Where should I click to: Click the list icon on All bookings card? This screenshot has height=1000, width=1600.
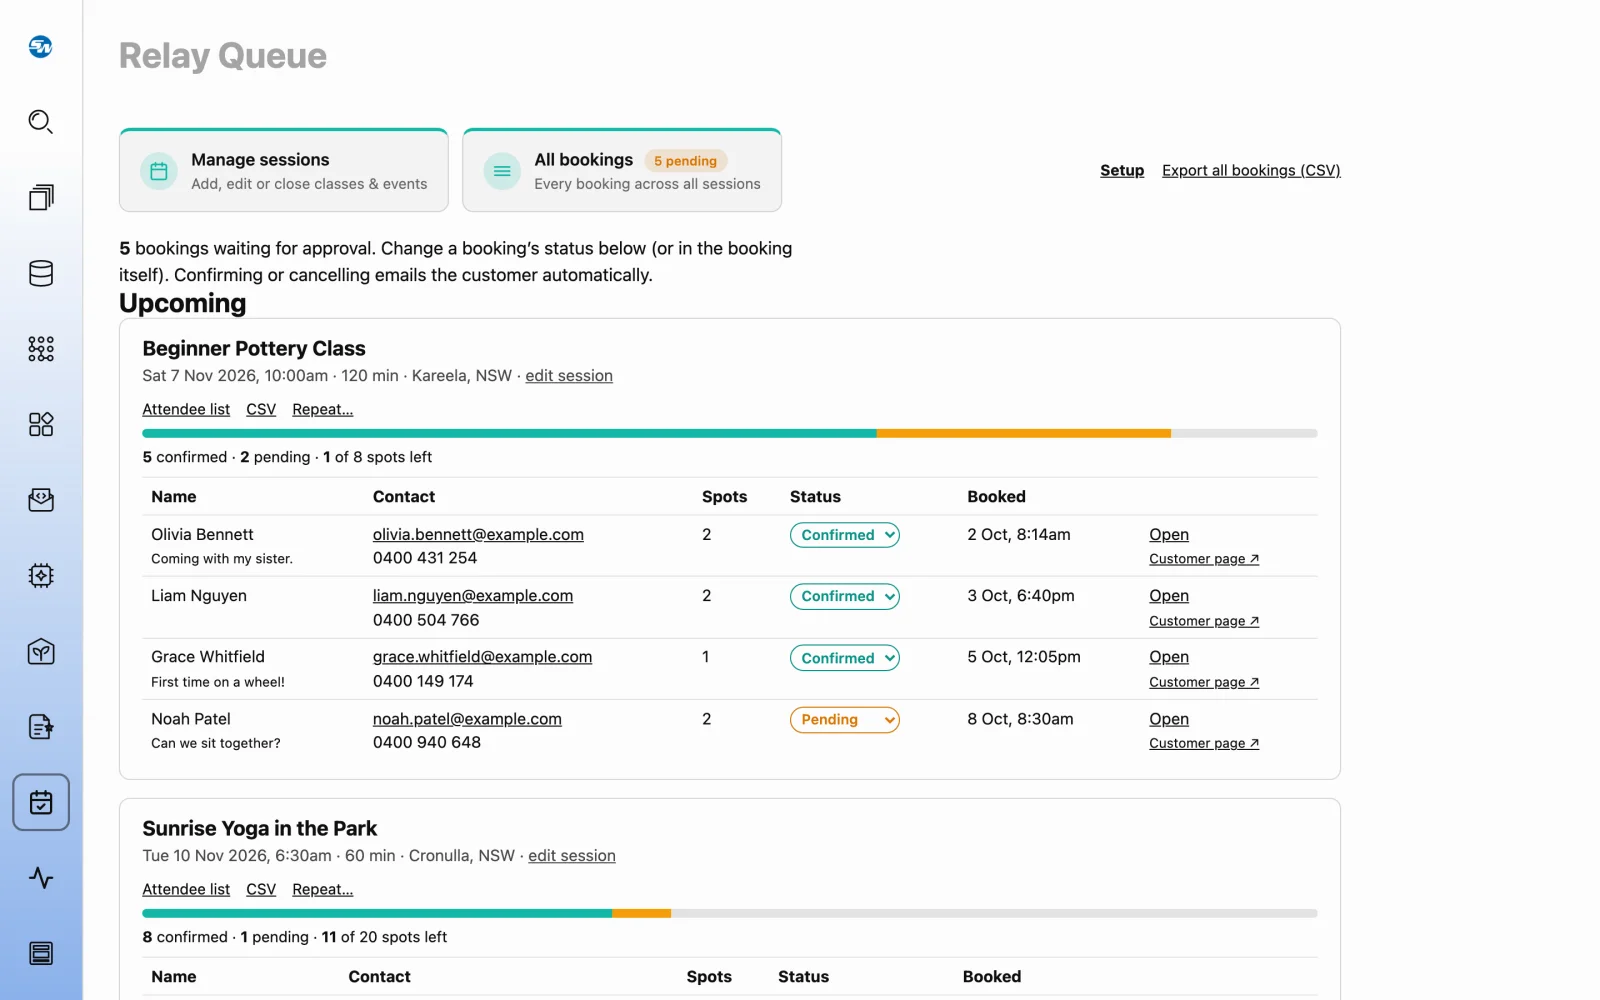click(502, 171)
